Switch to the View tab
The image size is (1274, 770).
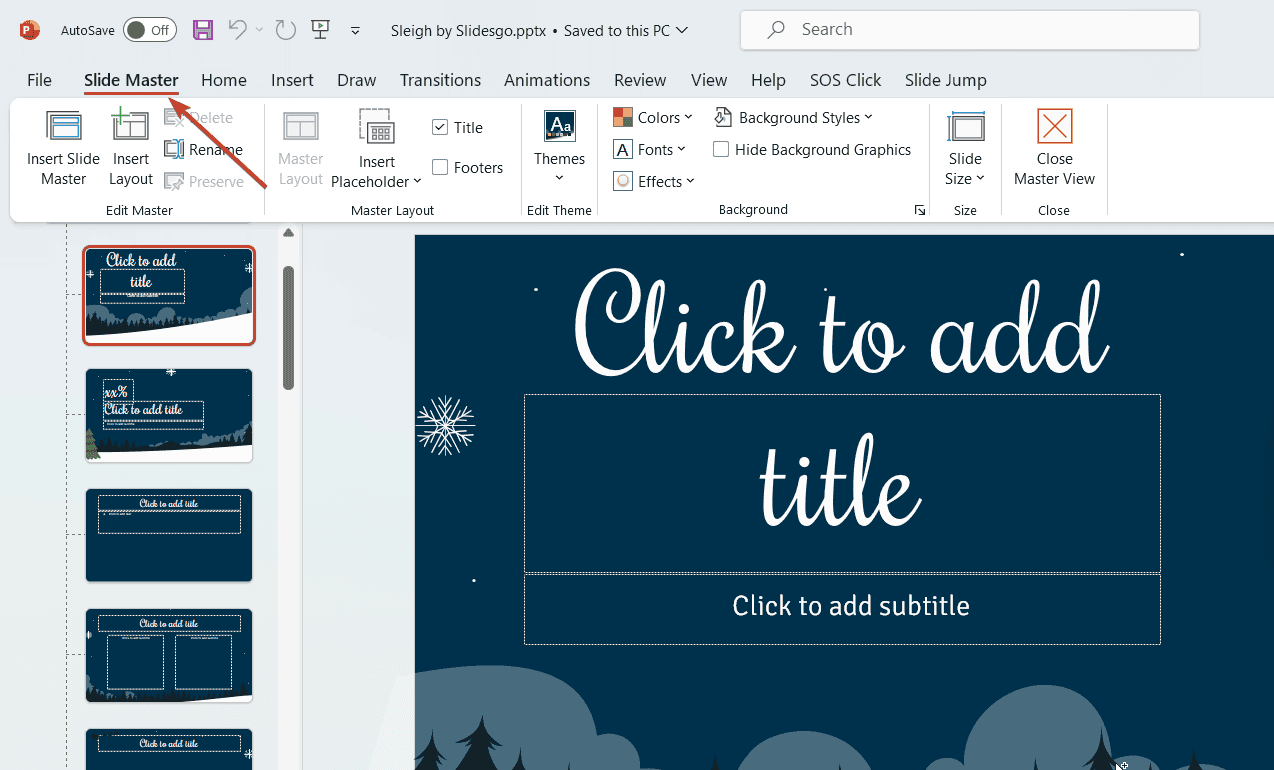click(x=709, y=80)
